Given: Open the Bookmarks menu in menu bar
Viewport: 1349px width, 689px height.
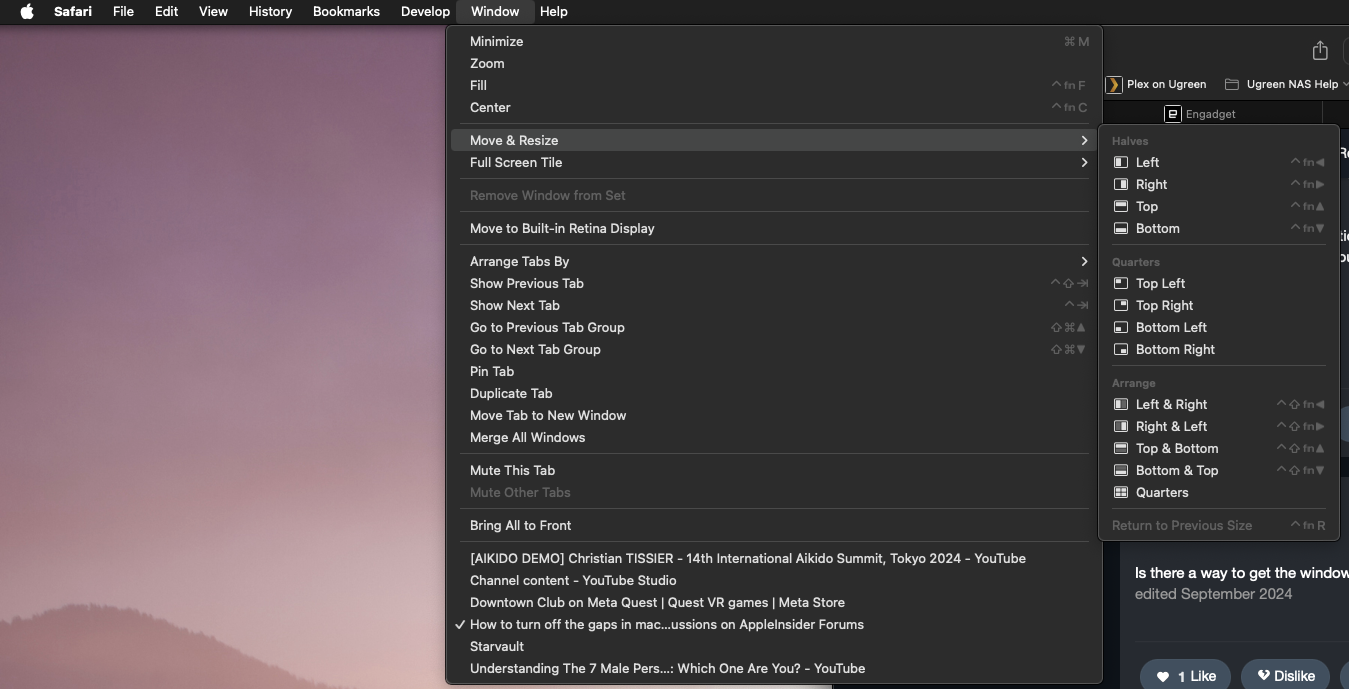Looking at the screenshot, I should point(346,12).
